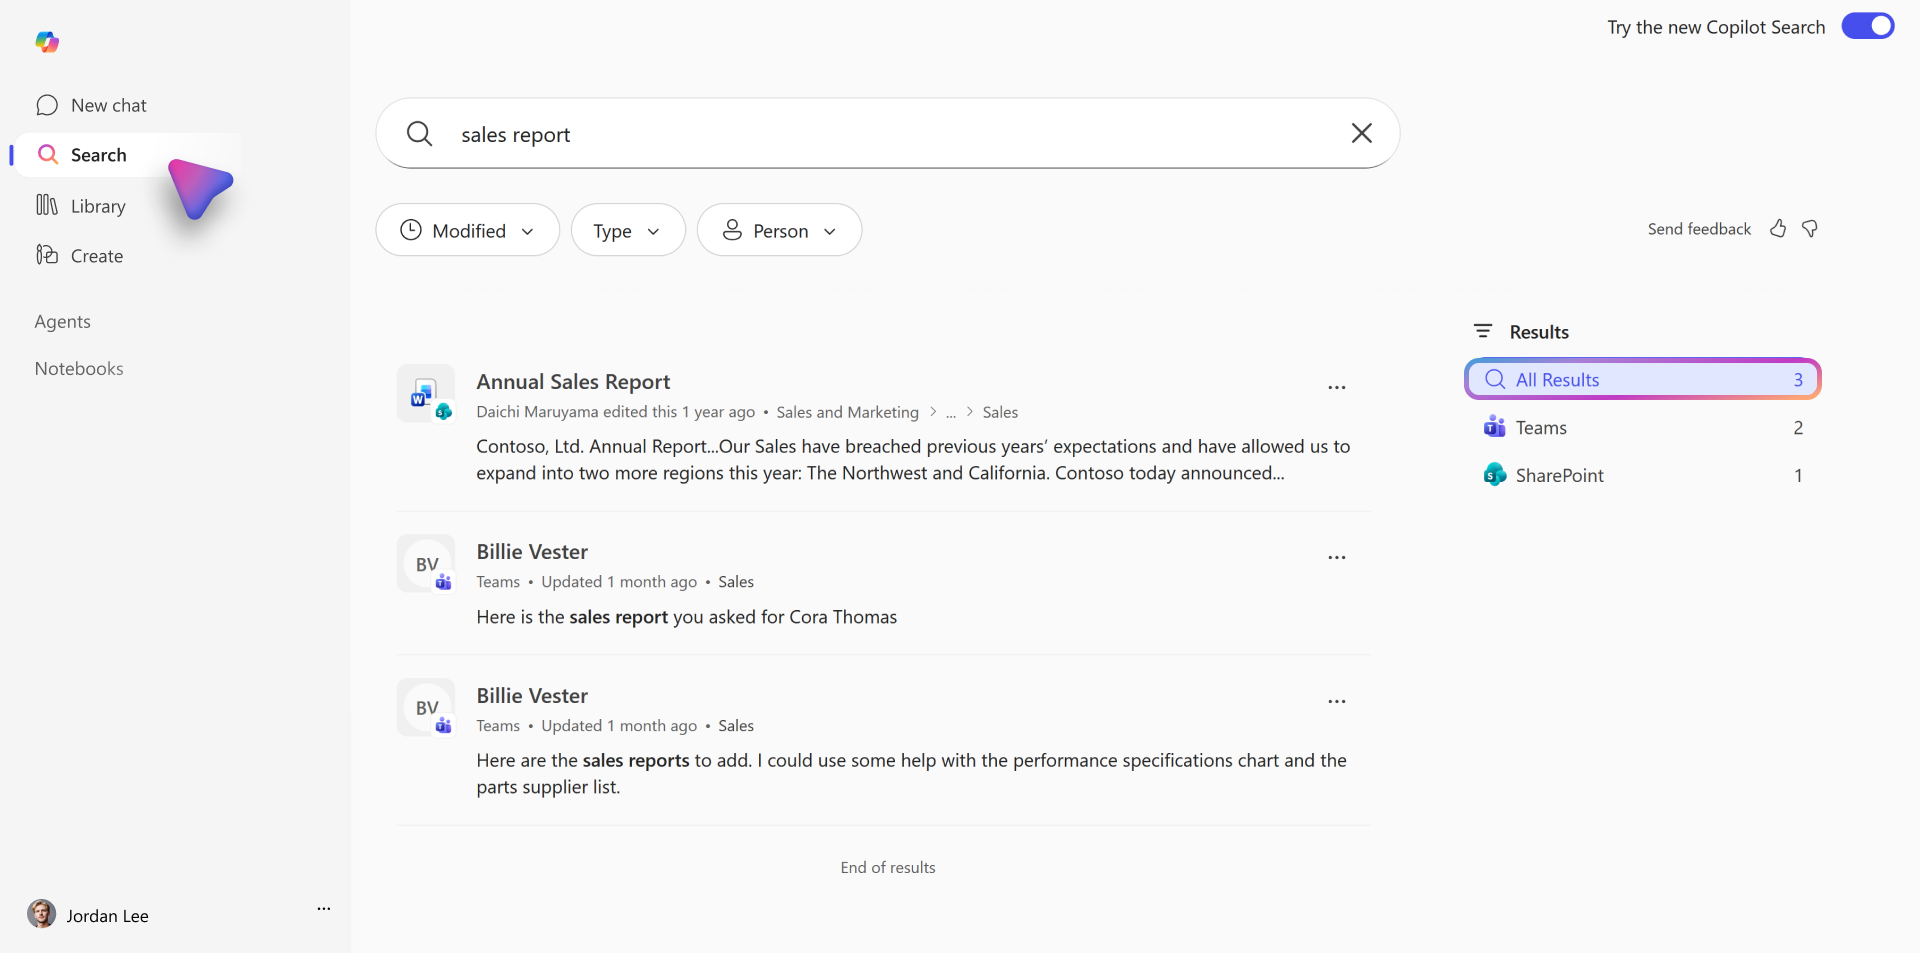This screenshot has width=1920, height=953.
Task: Click the magnifier icon in search box
Action: coord(420,134)
